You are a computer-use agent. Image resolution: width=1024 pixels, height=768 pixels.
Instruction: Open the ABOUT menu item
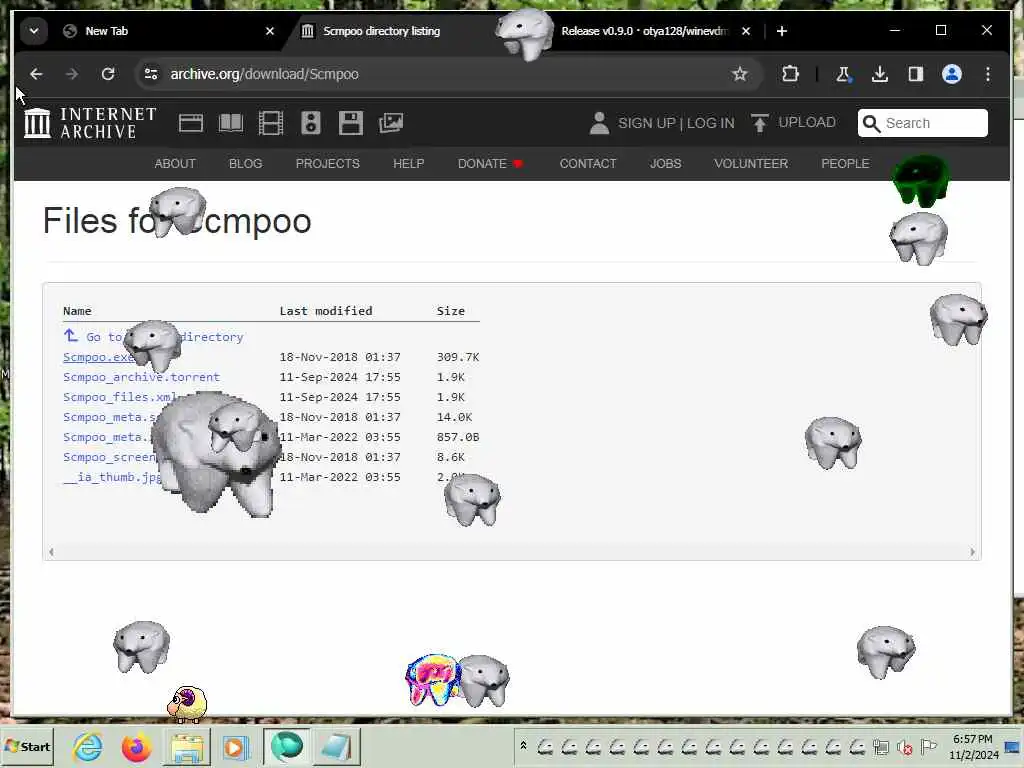pos(175,164)
